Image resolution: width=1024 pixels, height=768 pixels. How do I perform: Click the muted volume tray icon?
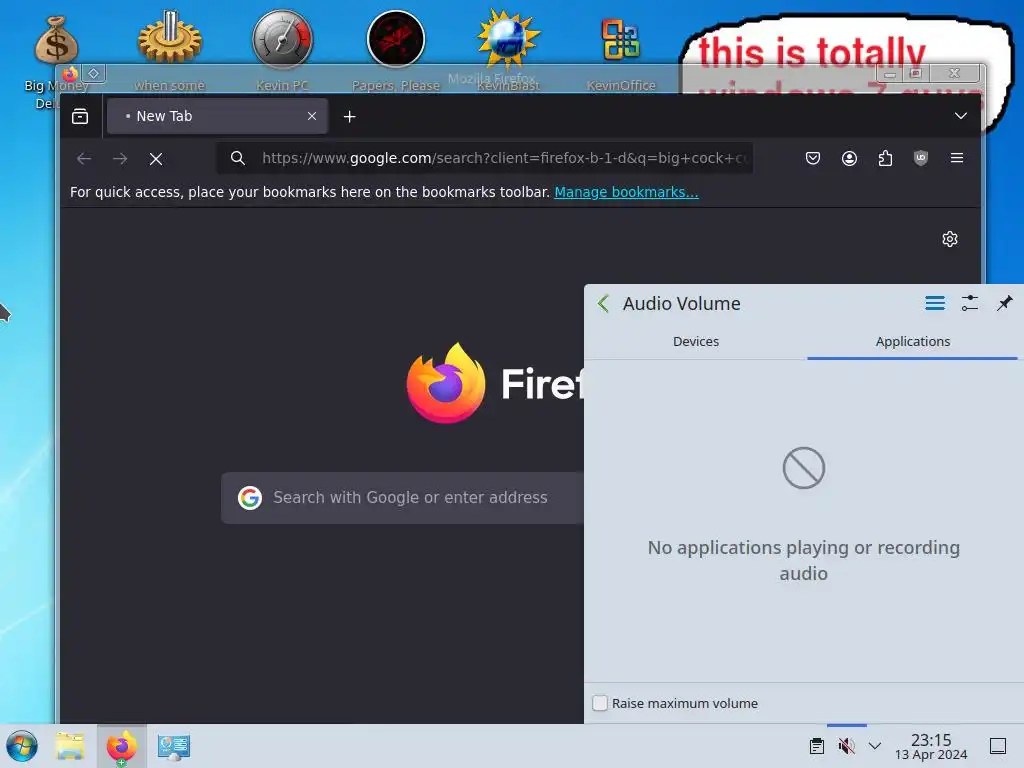pos(846,746)
